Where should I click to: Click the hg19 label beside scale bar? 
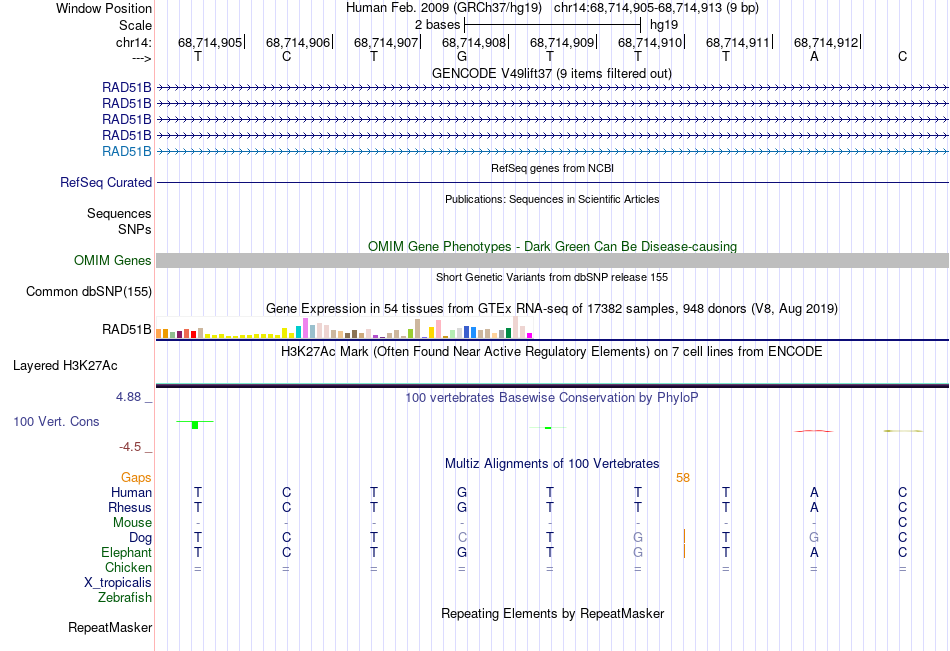click(x=664, y=25)
